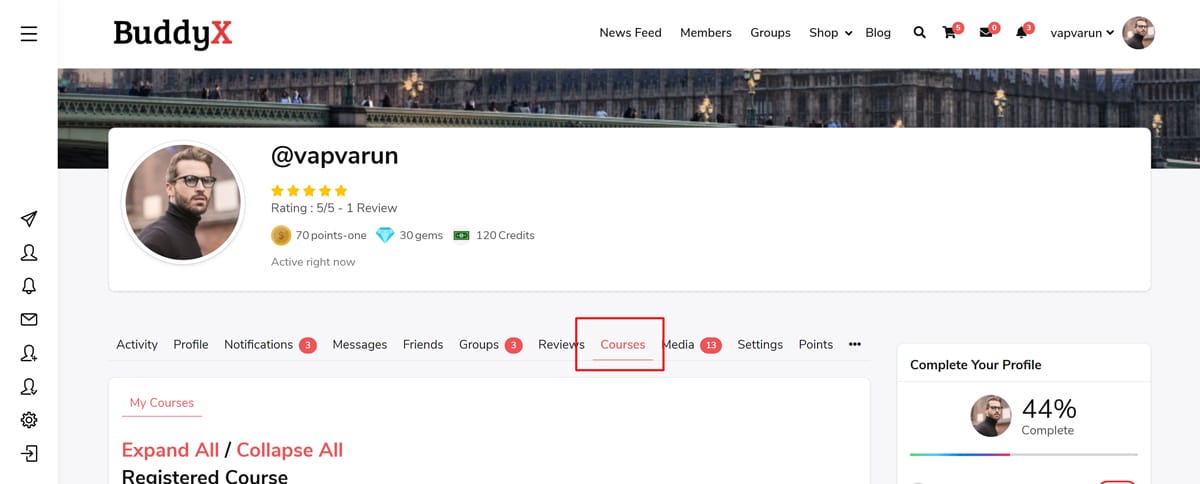Click the large profile avatar photo

click(182, 201)
